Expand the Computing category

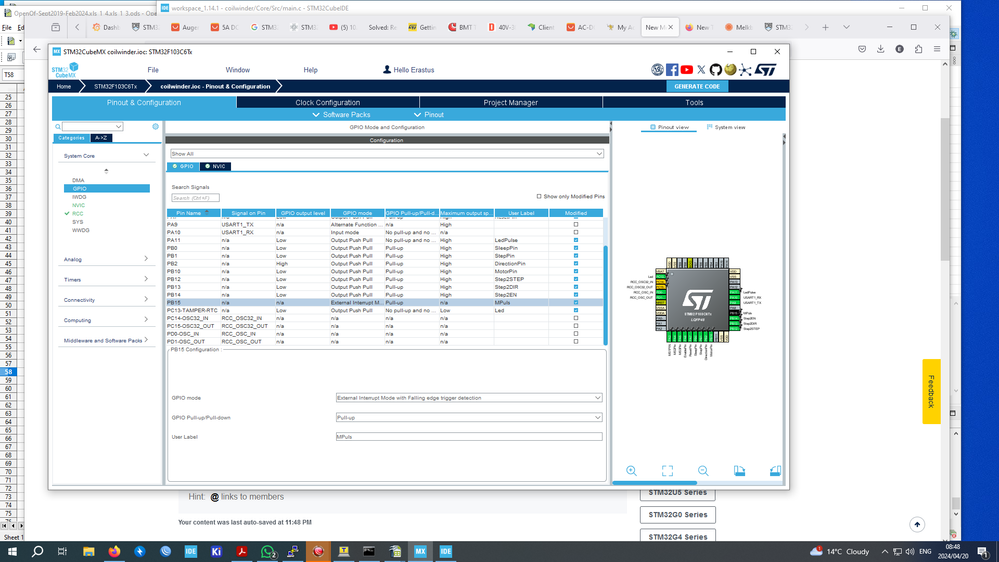pos(146,320)
